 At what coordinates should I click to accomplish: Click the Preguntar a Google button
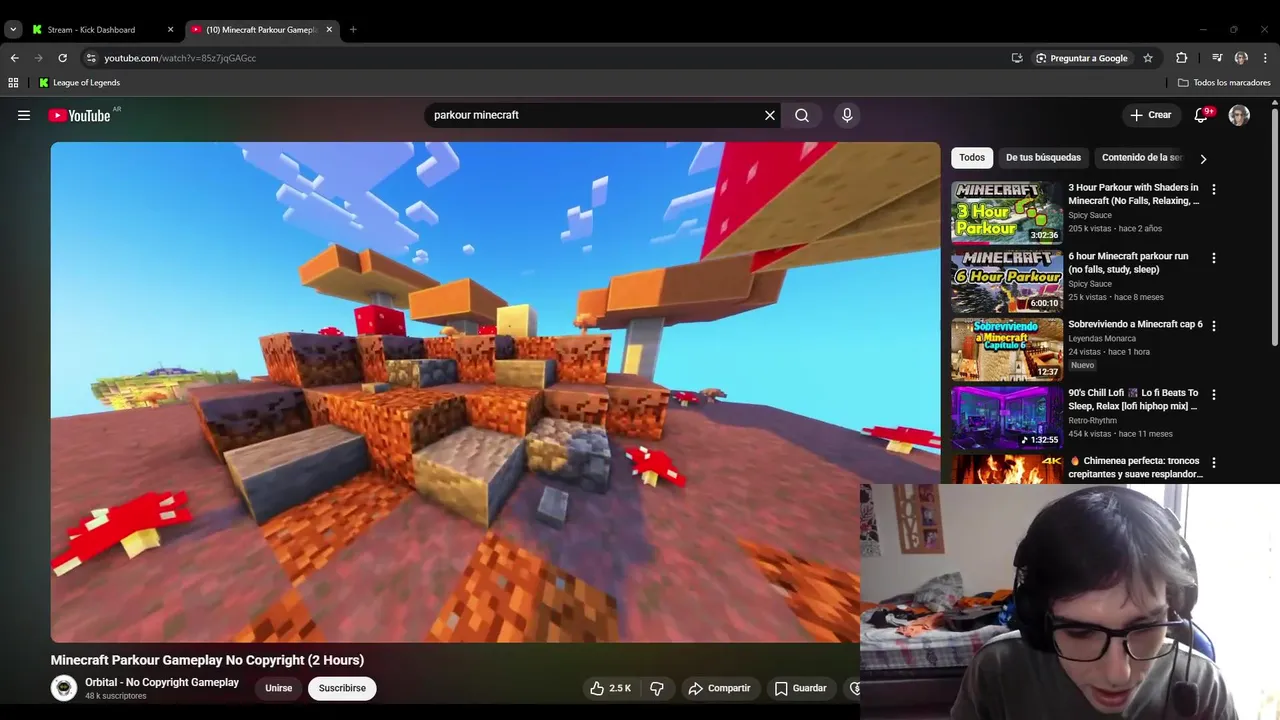pyautogui.click(x=1082, y=58)
